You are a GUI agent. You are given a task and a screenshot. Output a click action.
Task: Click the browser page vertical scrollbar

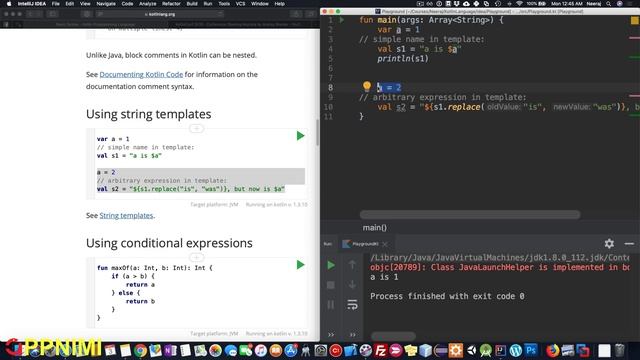pyautogui.click(x=317, y=133)
